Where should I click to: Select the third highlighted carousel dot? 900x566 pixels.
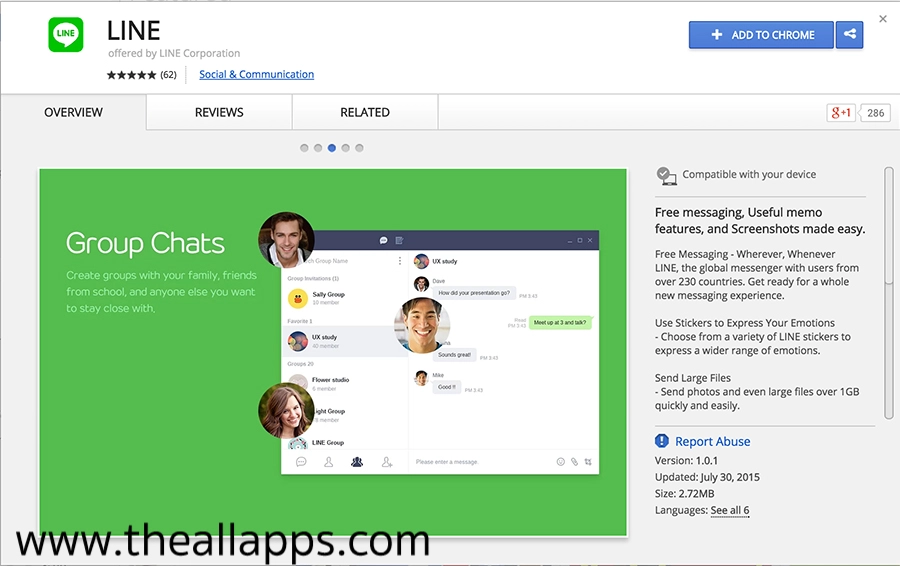[x=332, y=148]
